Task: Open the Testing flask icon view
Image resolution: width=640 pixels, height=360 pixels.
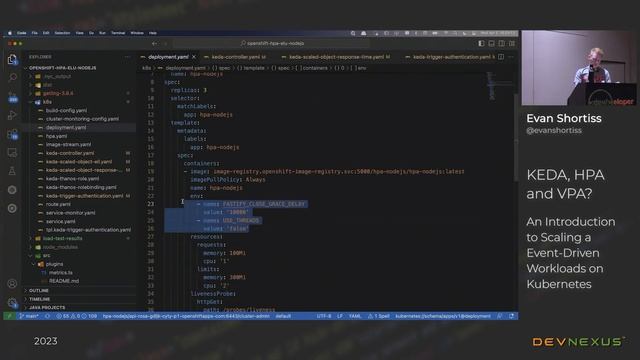Action: (x=12, y=171)
